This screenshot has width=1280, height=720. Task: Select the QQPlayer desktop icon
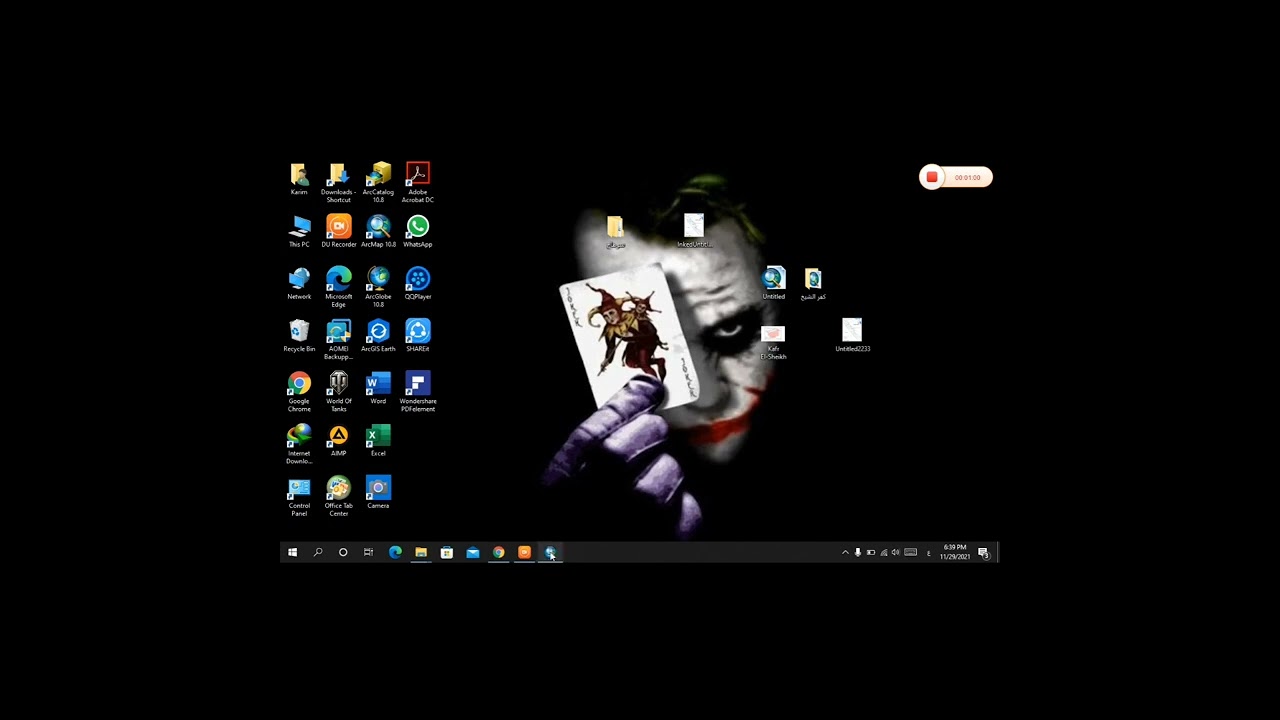[x=418, y=283]
